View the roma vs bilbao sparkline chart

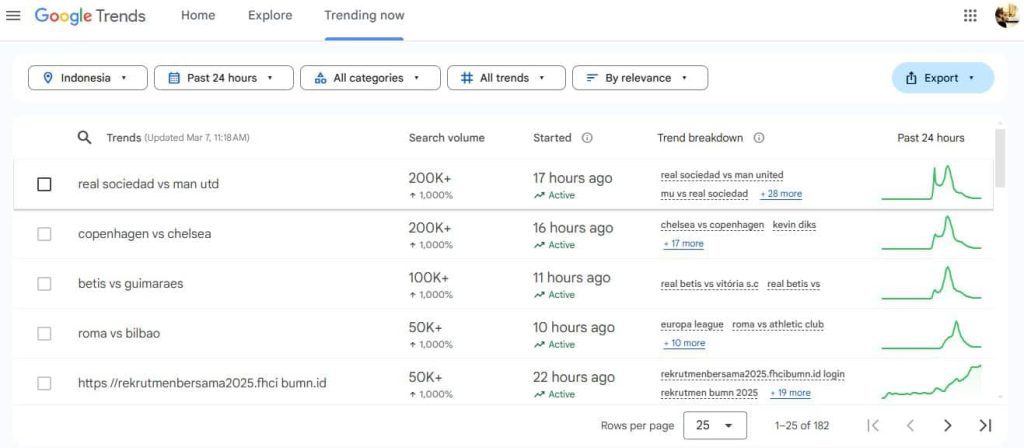[931, 333]
